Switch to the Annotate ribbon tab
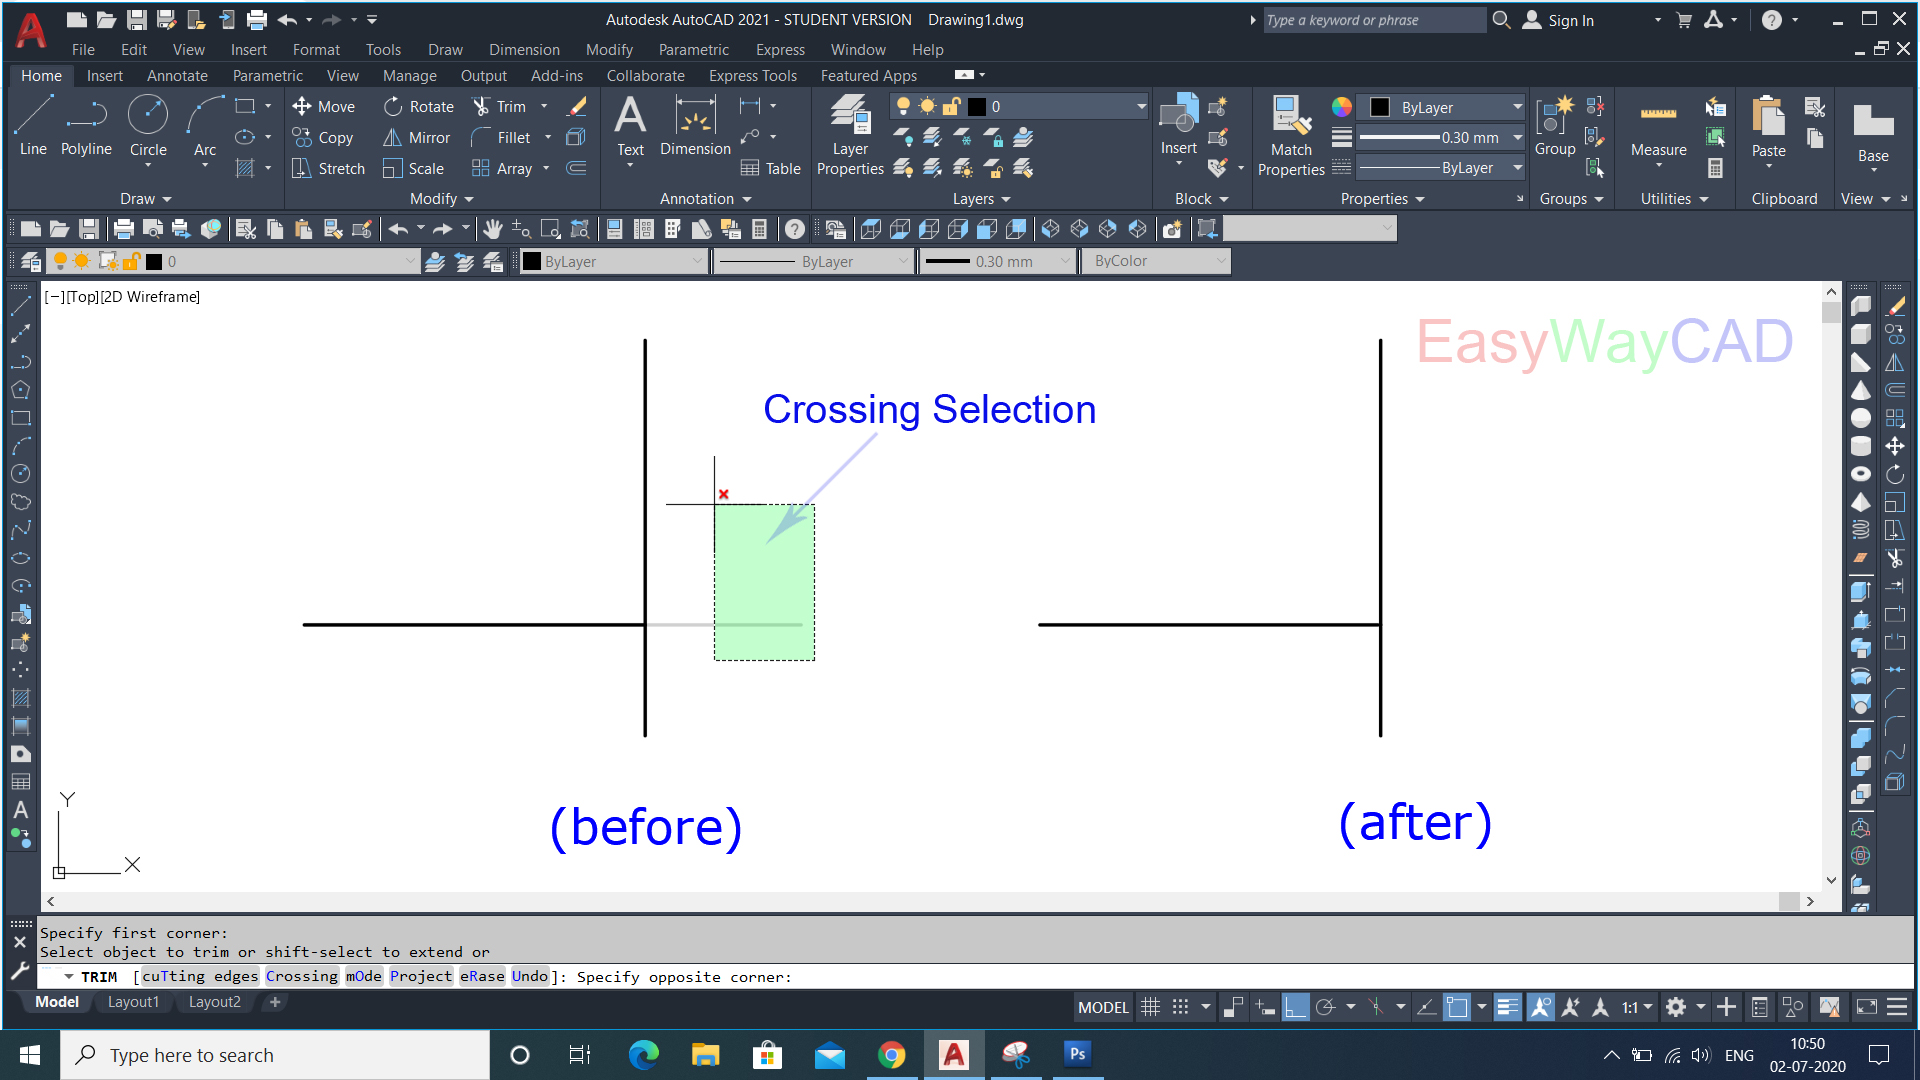The width and height of the screenshot is (1920, 1080). coord(177,75)
